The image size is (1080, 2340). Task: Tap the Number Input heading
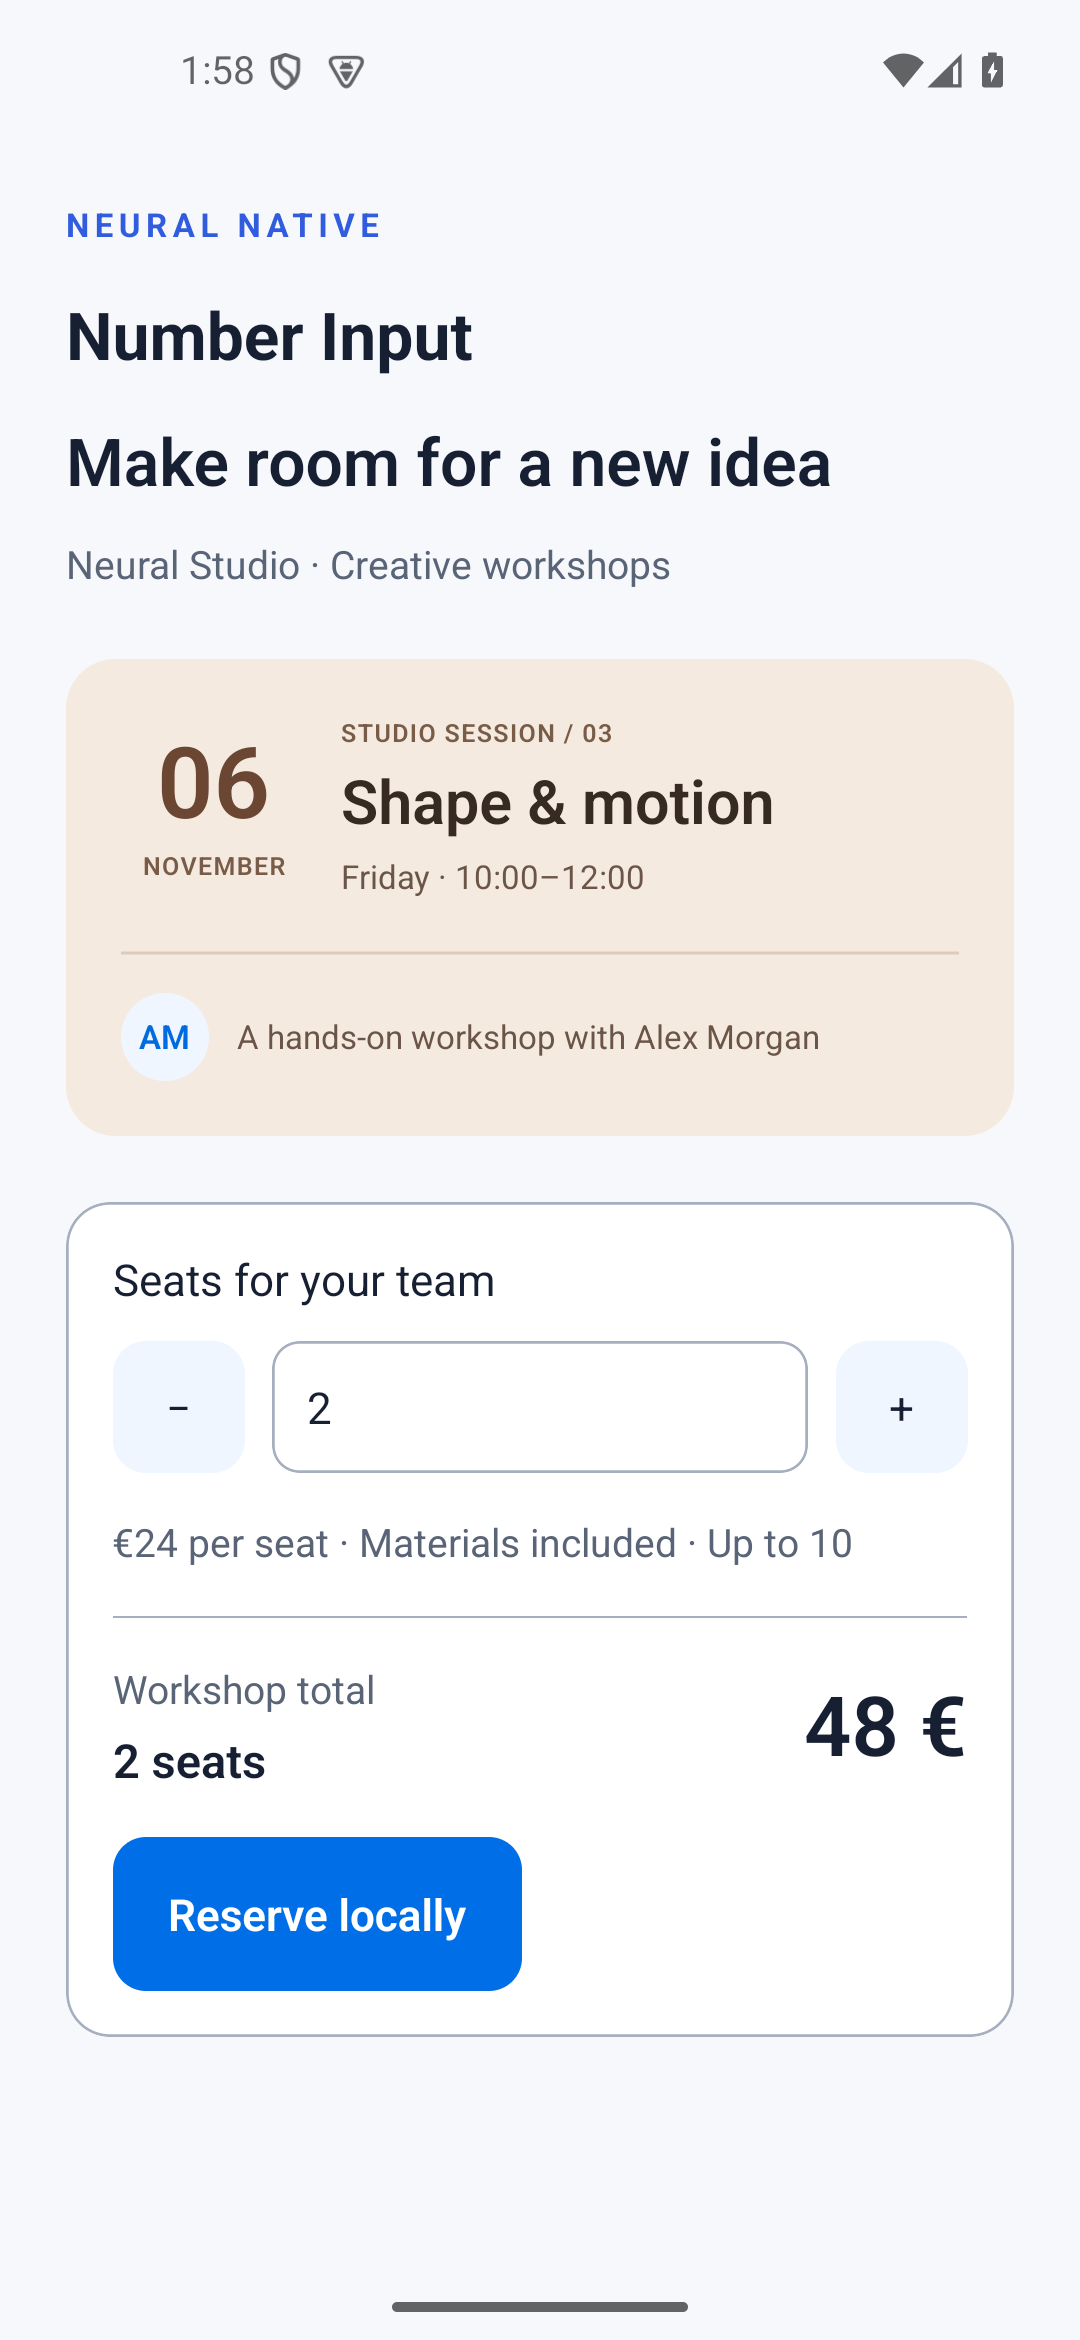point(269,337)
